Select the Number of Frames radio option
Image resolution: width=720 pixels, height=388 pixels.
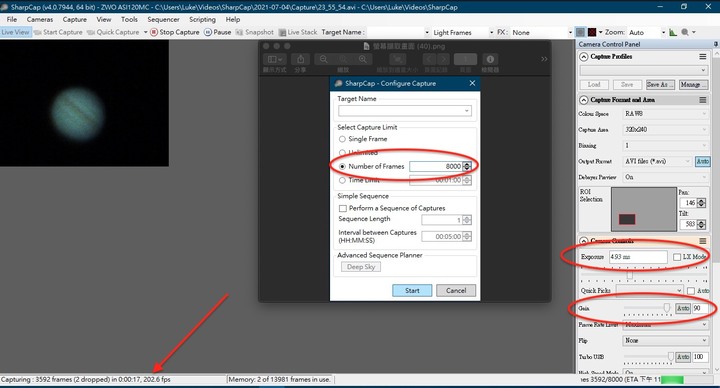(342, 167)
